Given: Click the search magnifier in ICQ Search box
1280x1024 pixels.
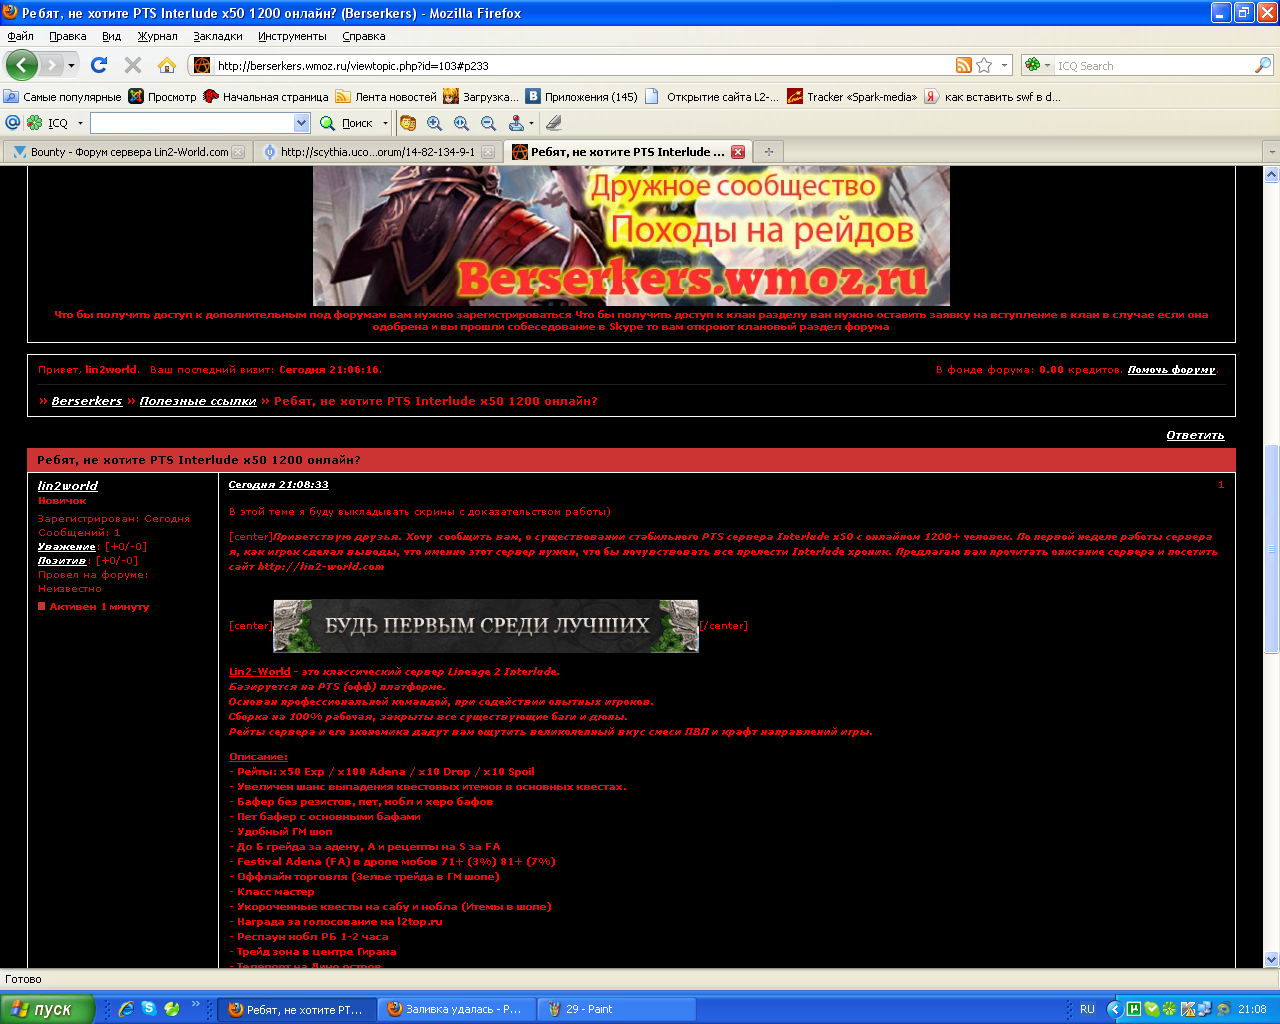Looking at the screenshot, I should tap(1263, 65).
